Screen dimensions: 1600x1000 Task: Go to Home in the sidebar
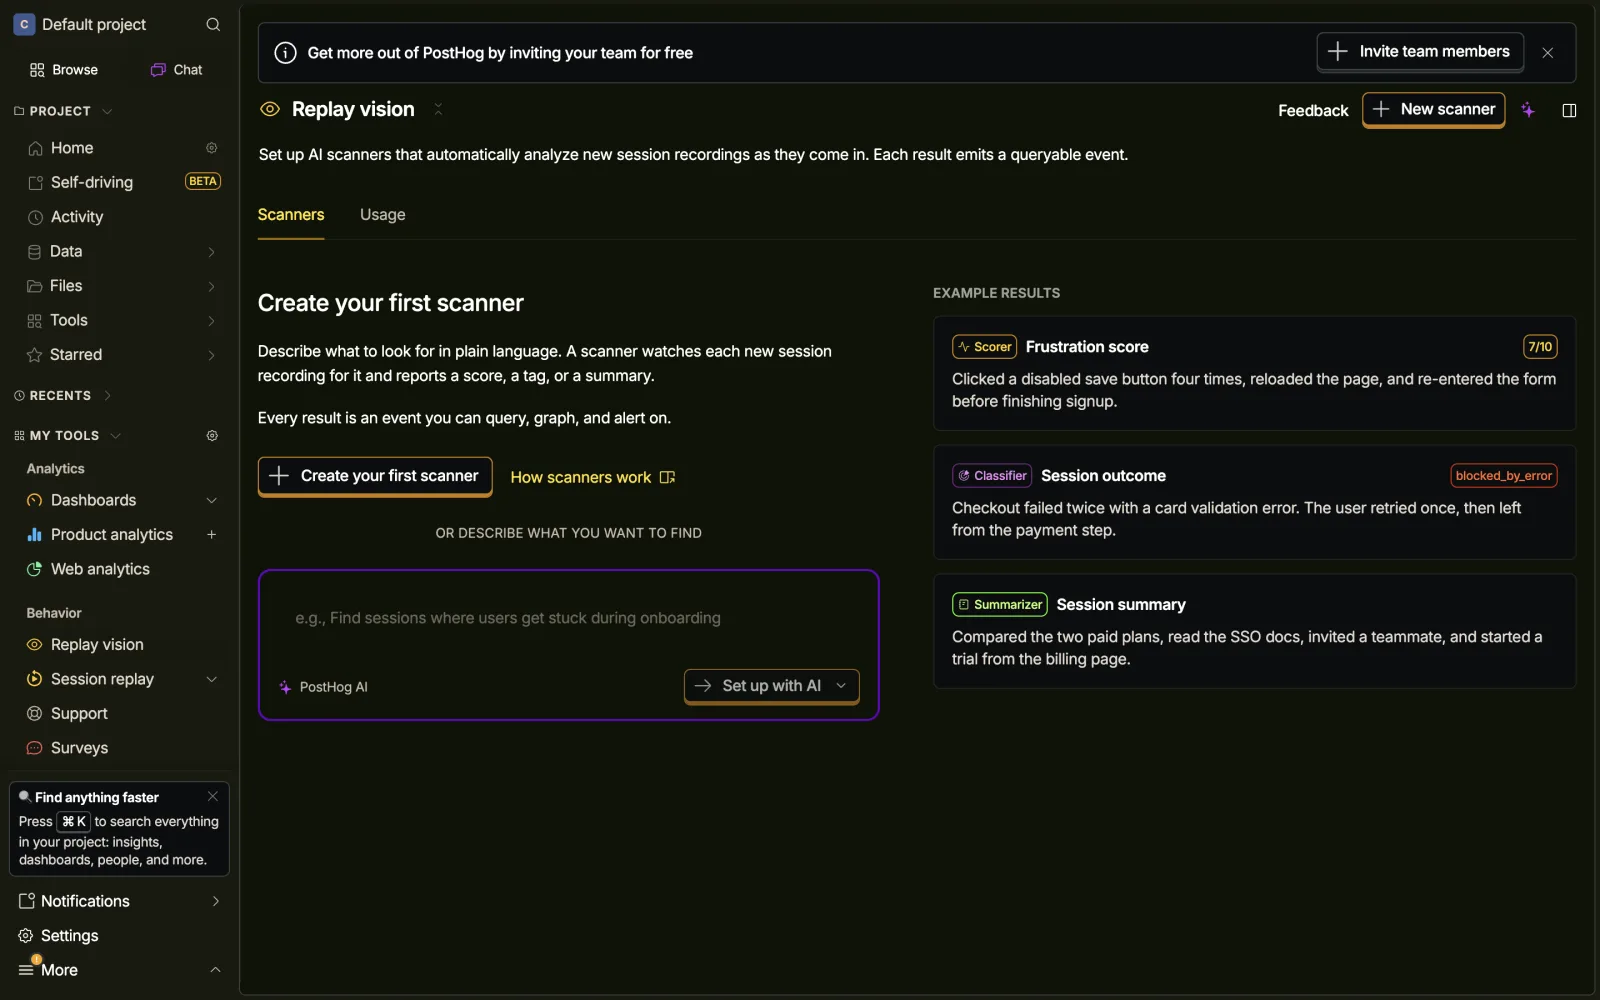(x=72, y=148)
